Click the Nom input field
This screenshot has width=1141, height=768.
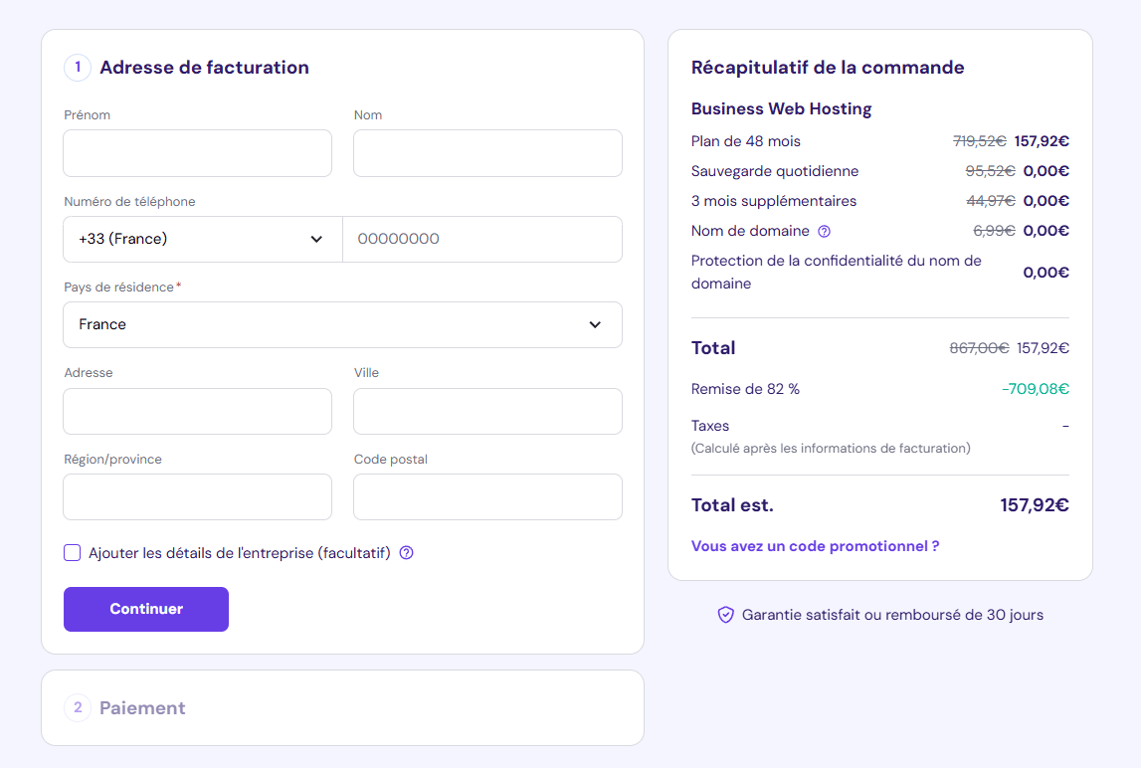[487, 152]
